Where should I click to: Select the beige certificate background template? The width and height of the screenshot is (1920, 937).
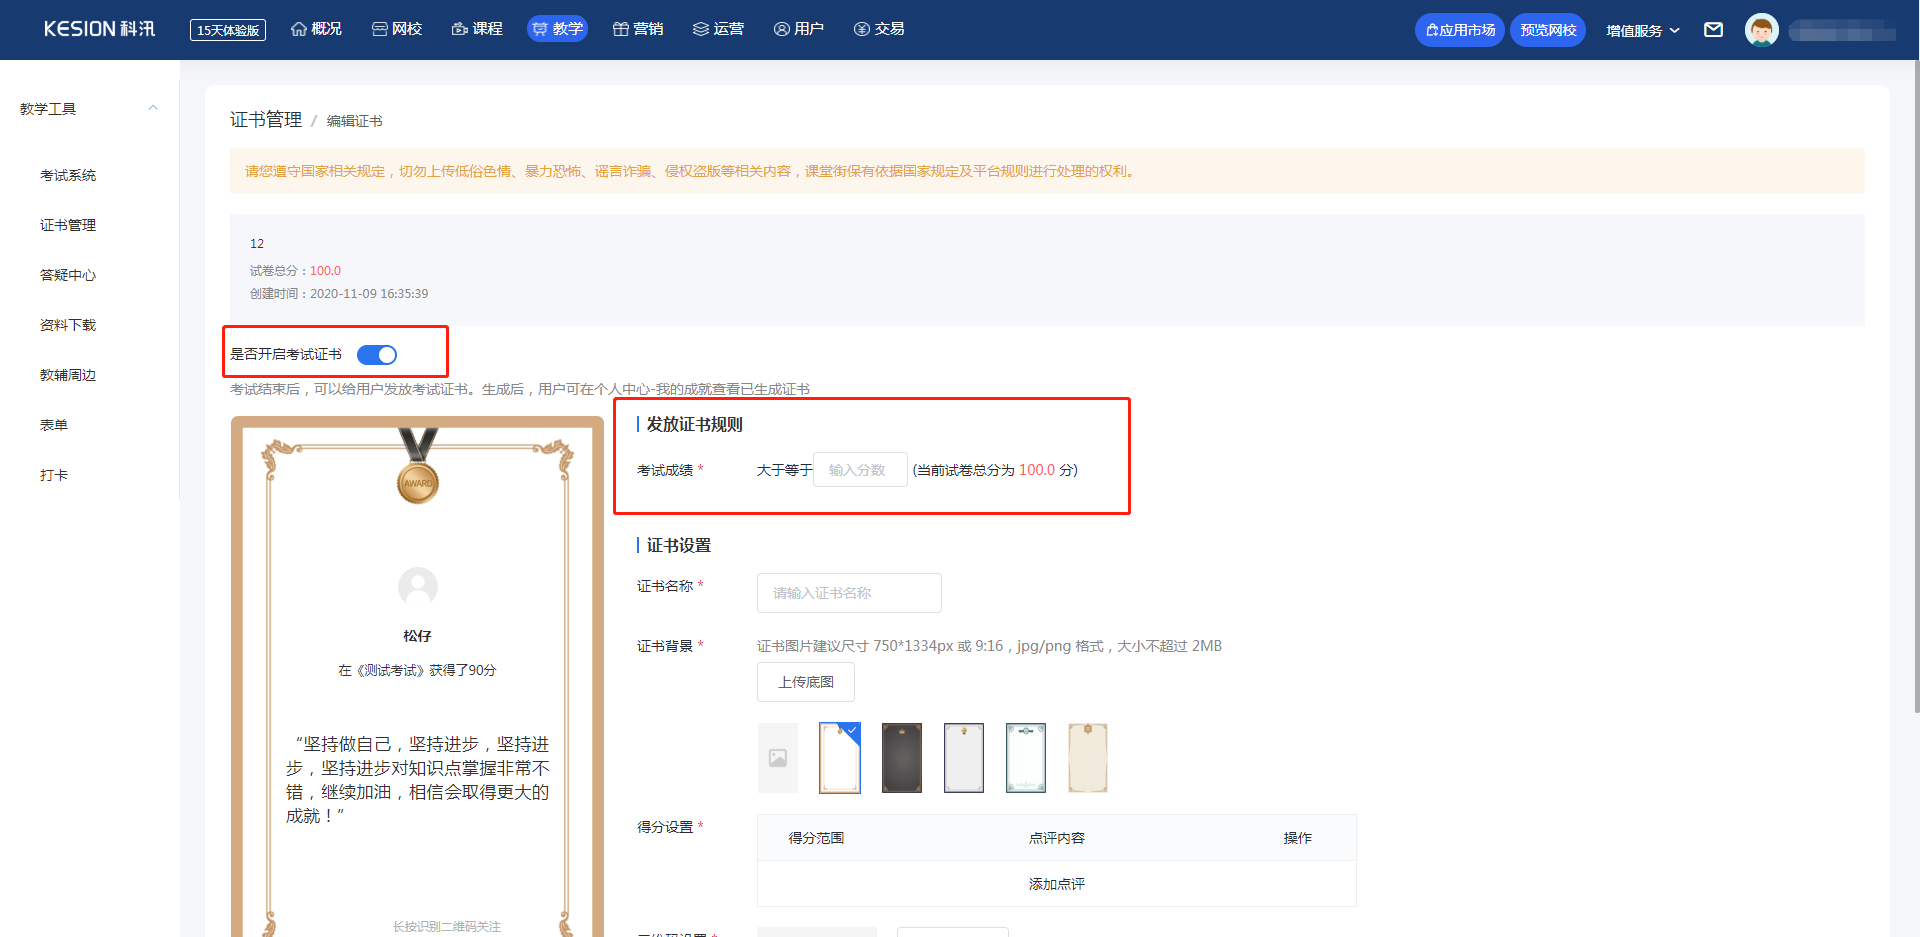point(1087,758)
